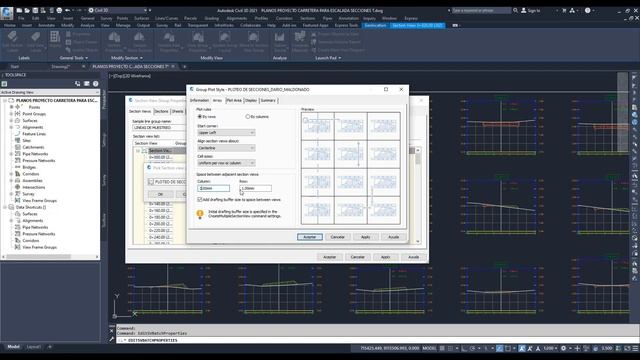
Task: Select Bridges in Toolspace tree
Action: (x=29, y=167)
